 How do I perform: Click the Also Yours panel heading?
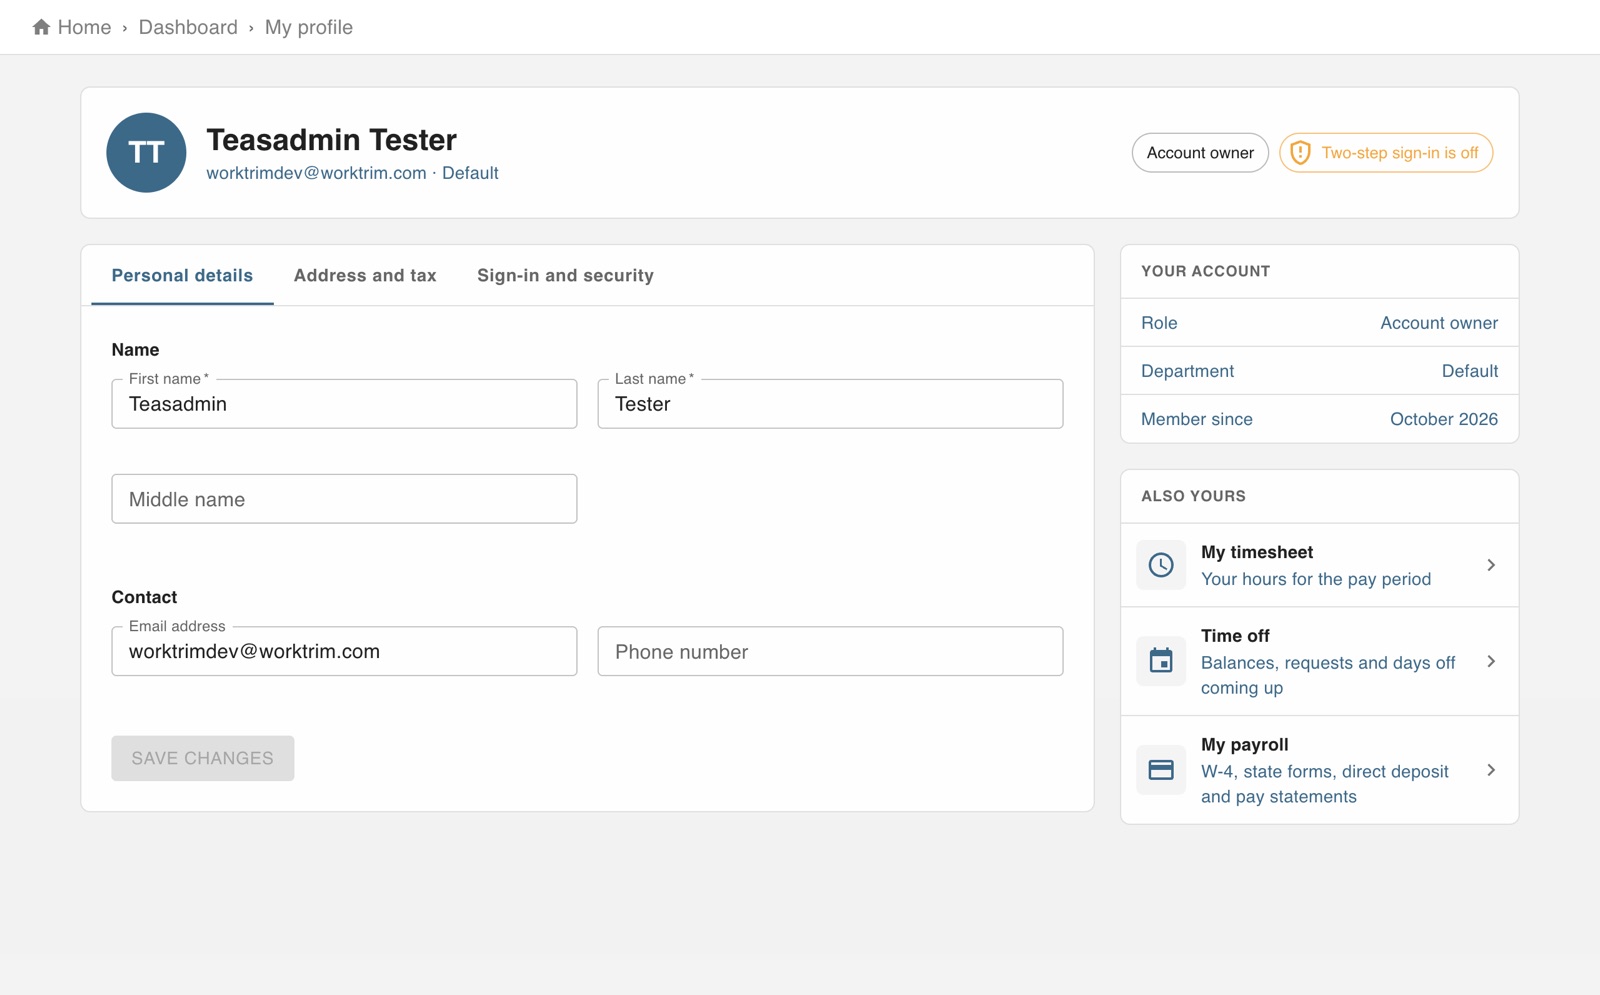1193,496
